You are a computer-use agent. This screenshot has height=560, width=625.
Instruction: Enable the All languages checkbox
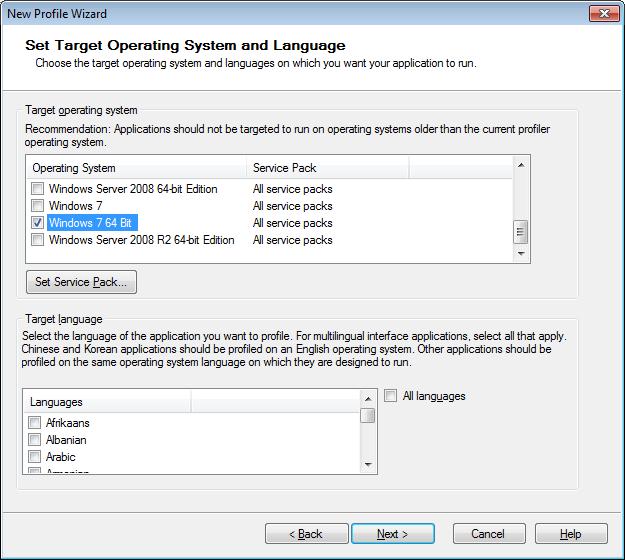[391, 396]
